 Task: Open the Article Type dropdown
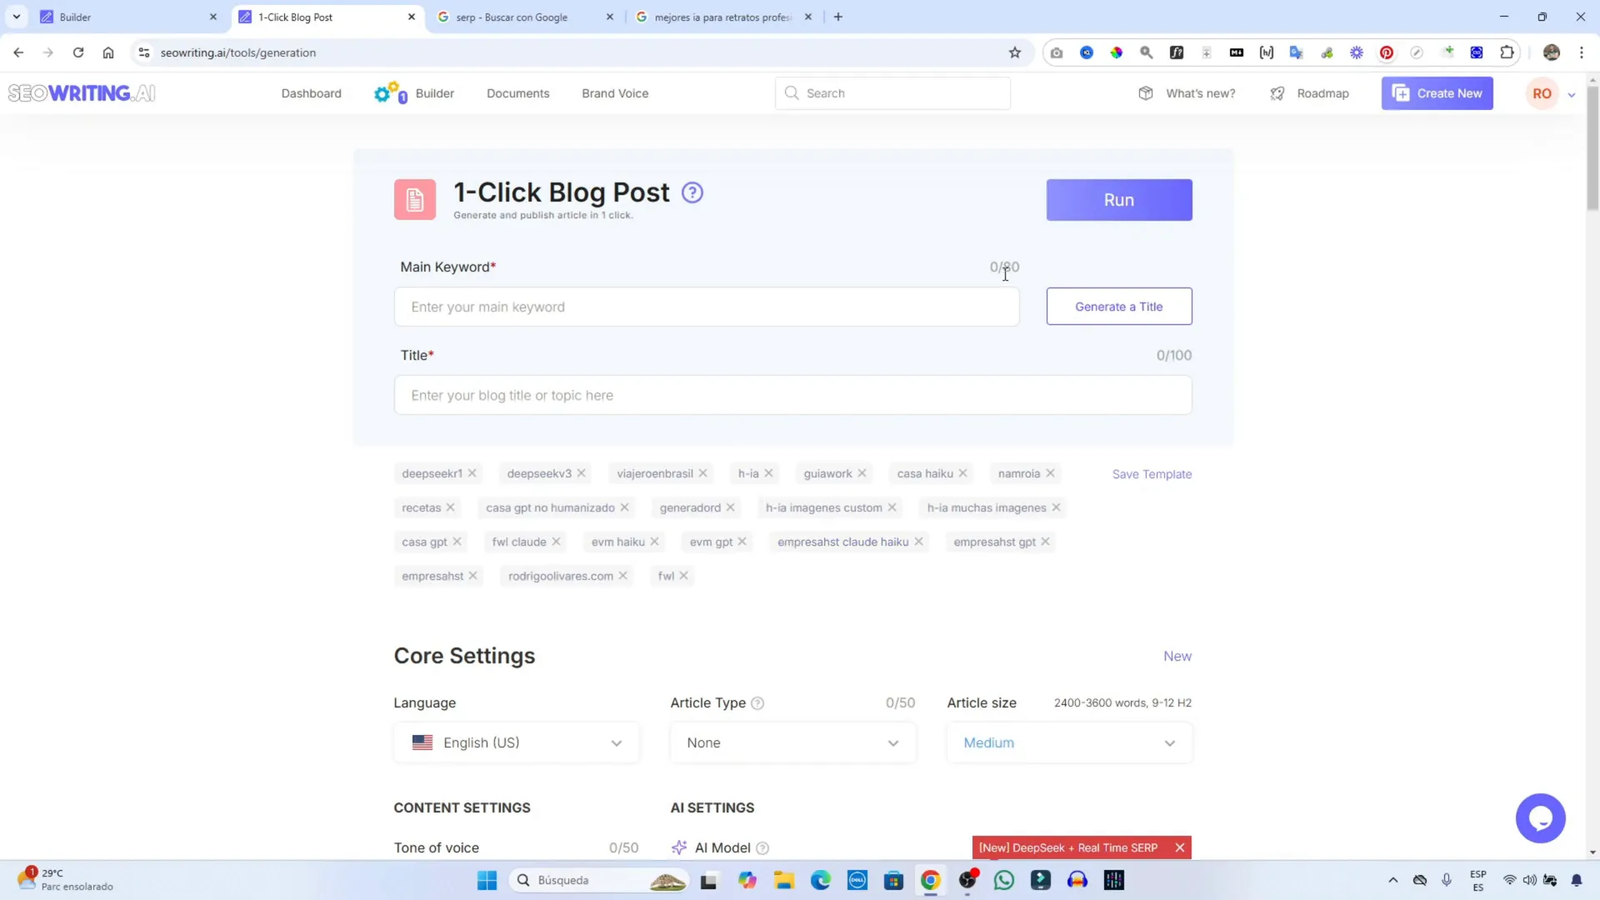point(792,743)
